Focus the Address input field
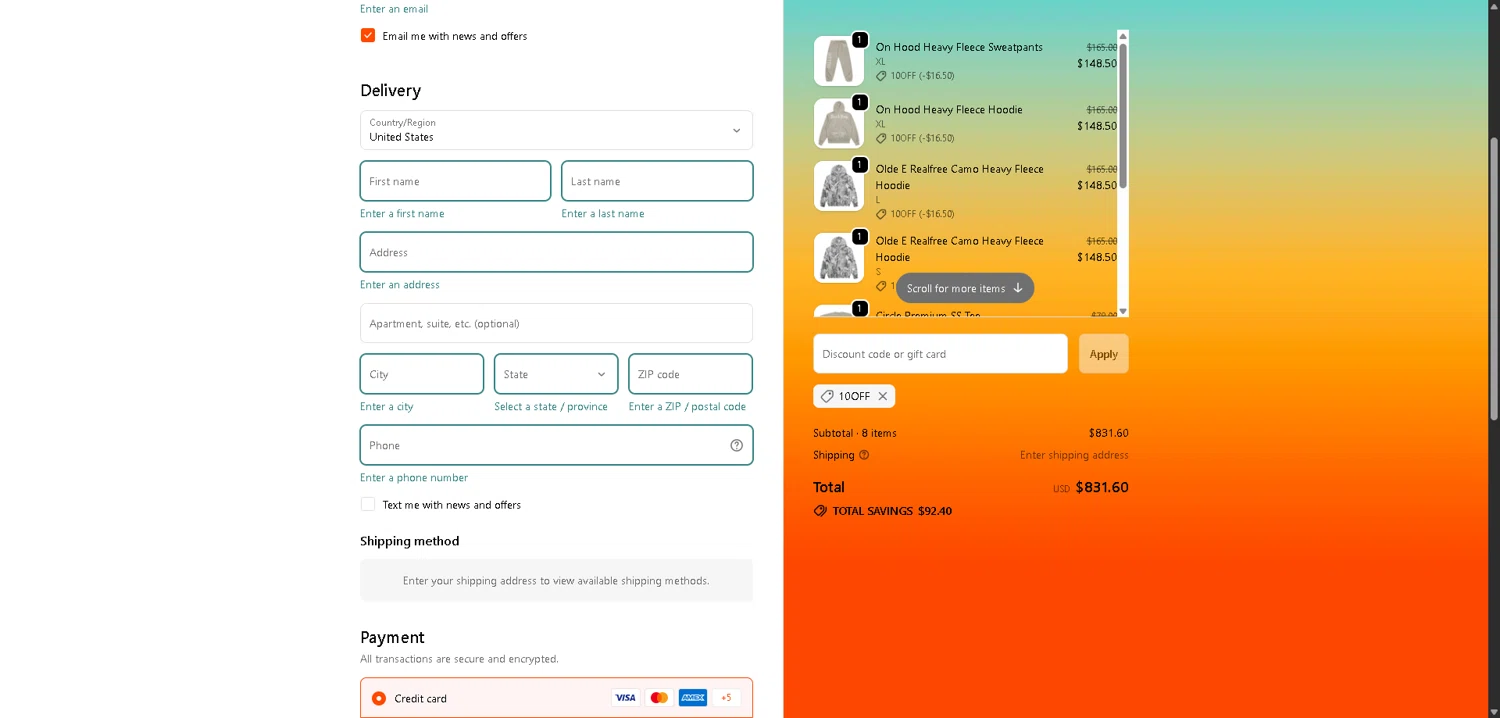Viewport: 1500px width, 718px height. pos(556,252)
